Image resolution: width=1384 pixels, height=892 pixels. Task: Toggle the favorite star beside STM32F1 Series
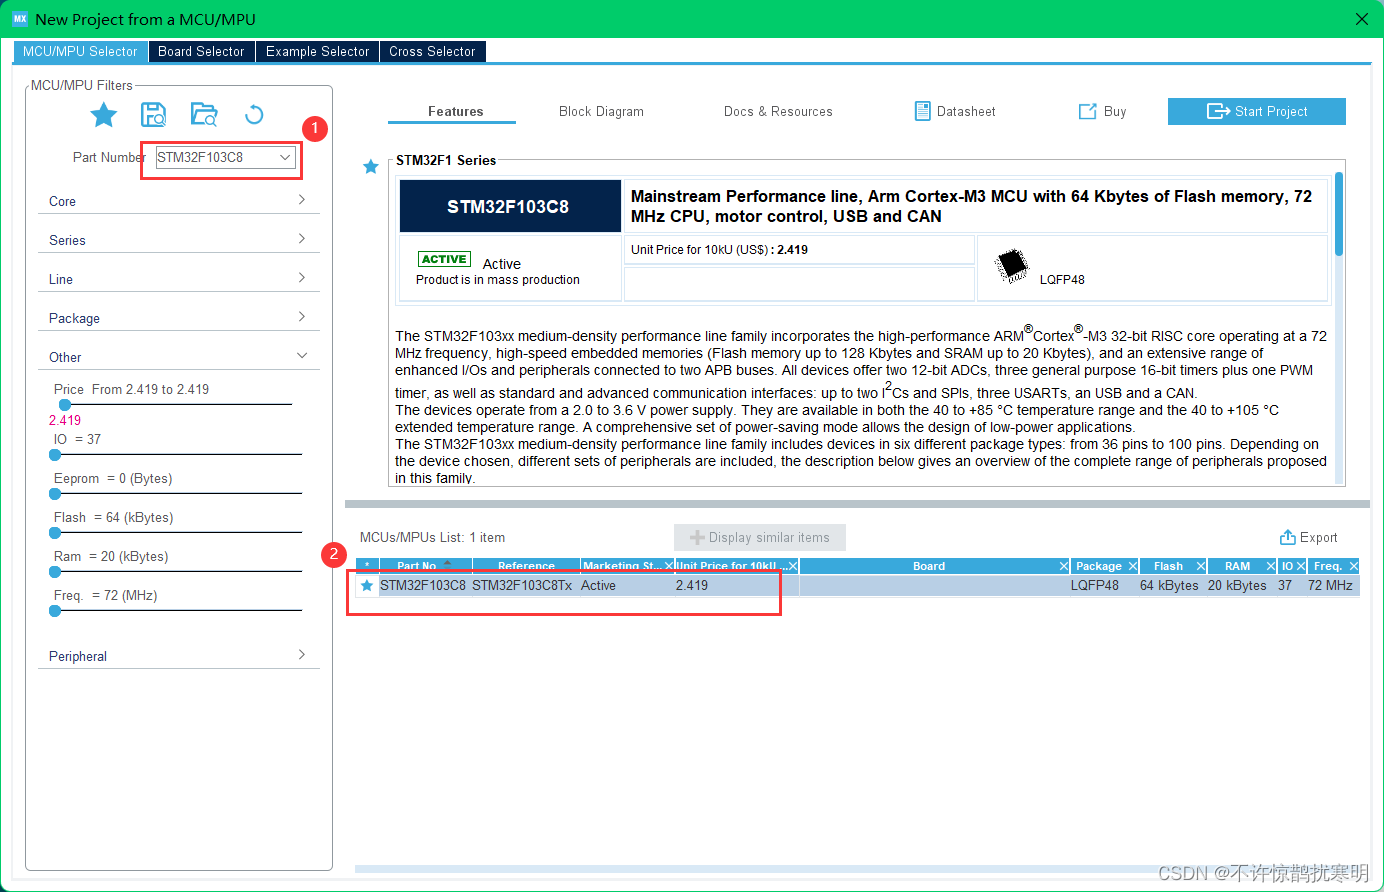pos(371,167)
